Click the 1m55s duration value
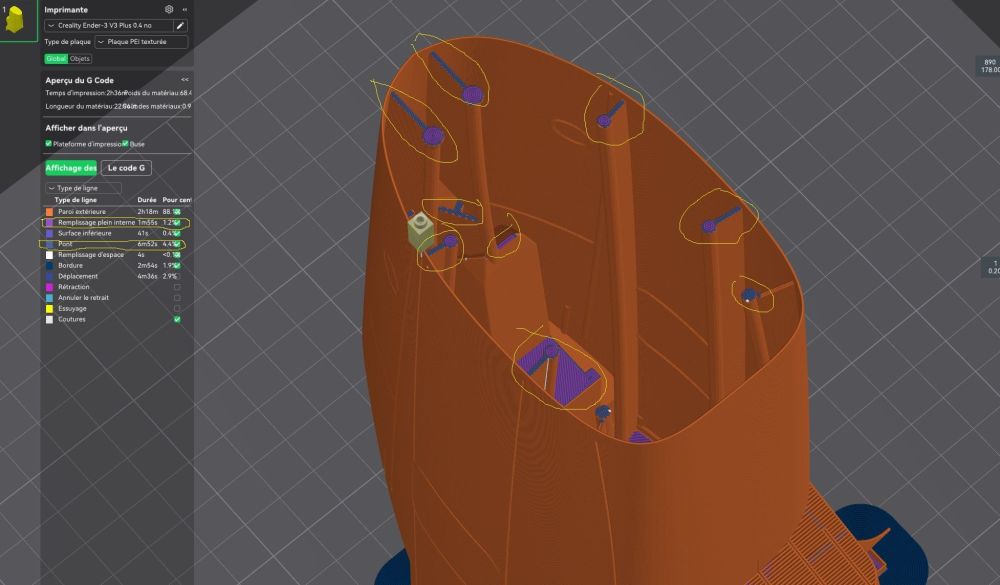 pos(147,223)
